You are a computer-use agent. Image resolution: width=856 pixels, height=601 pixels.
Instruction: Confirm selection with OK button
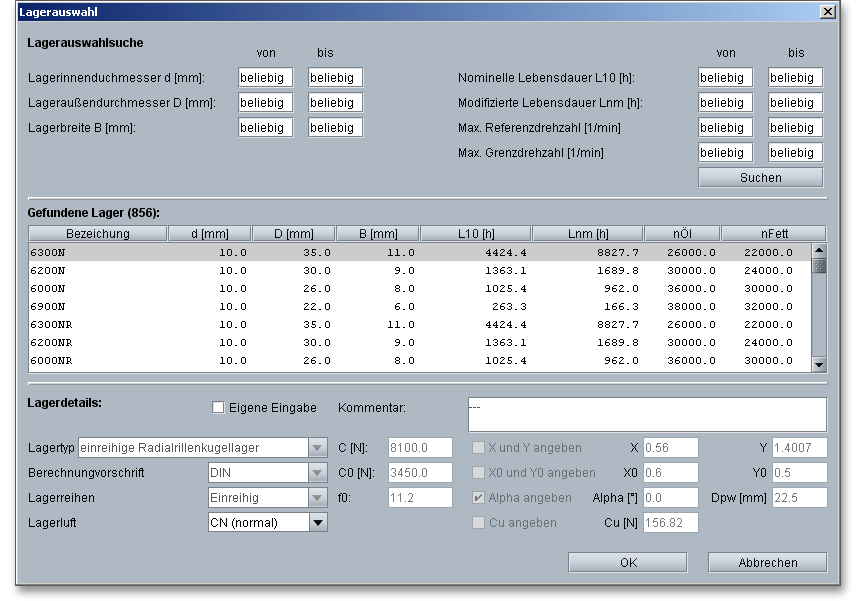click(x=627, y=562)
